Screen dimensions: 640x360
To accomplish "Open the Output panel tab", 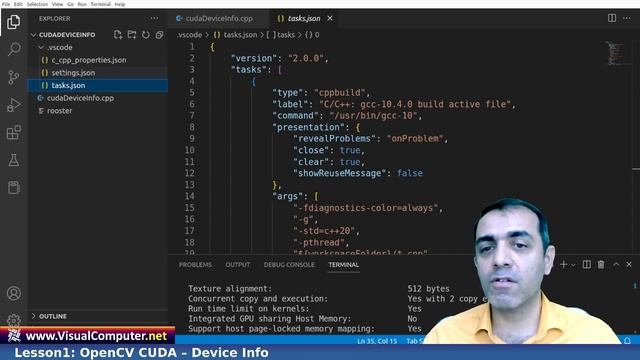I will (x=238, y=264).
